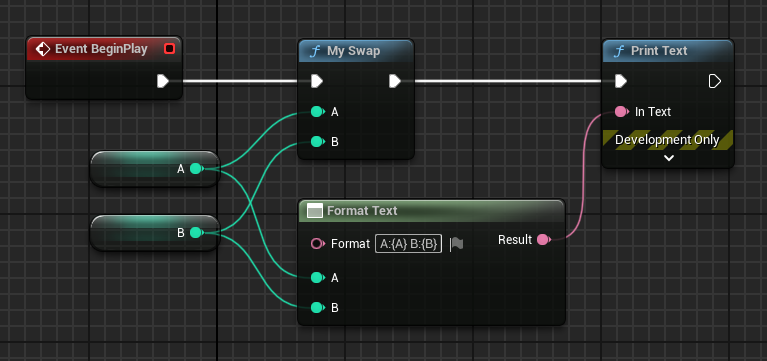Select the Event BeginPlay node title

[x=101, y=49]
